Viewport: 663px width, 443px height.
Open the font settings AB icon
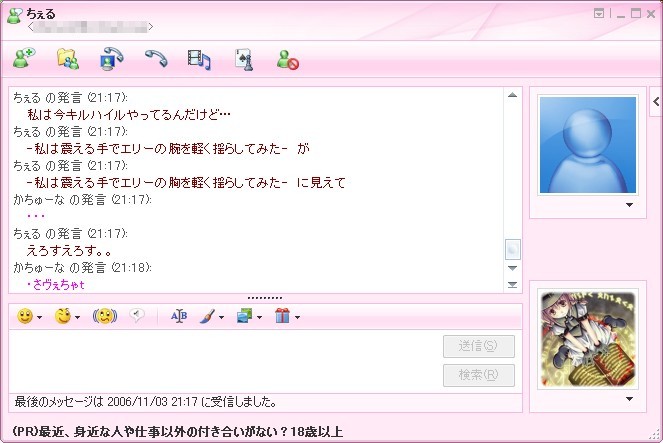click(179, 316)
